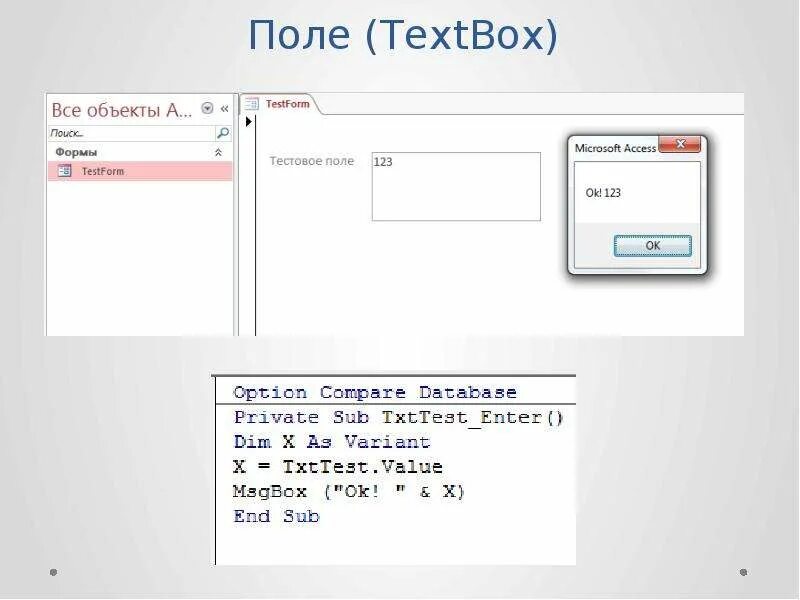The width and height of the screenshot is (800, 600).
Task: Open the navigation pane category dropdown arrow
Action: [x=207, y=108]
